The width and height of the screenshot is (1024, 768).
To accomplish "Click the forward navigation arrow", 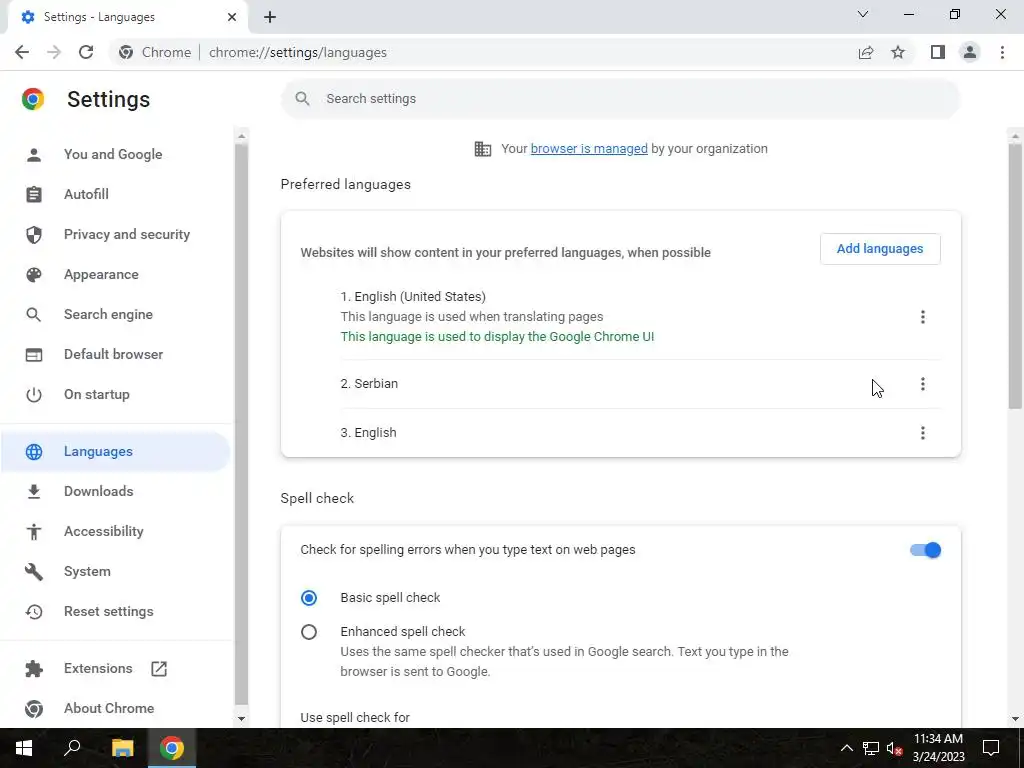I will [54, 52].
